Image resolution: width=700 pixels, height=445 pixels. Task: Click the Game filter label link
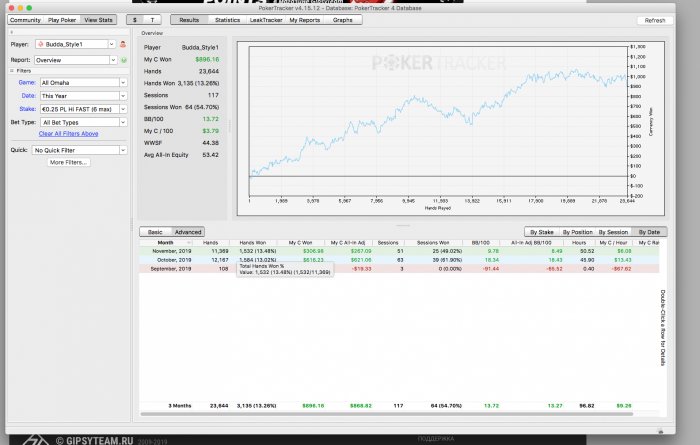pos(27,83)
